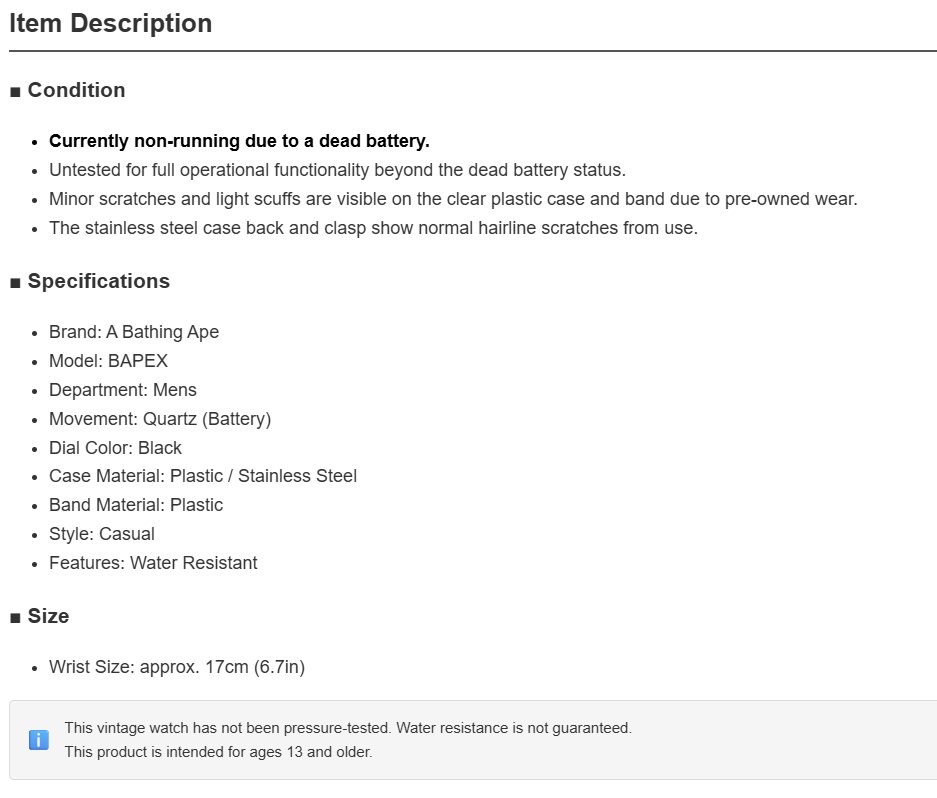Click 'Department: Mens' text
937x798 pixels.
pos(123,390)
